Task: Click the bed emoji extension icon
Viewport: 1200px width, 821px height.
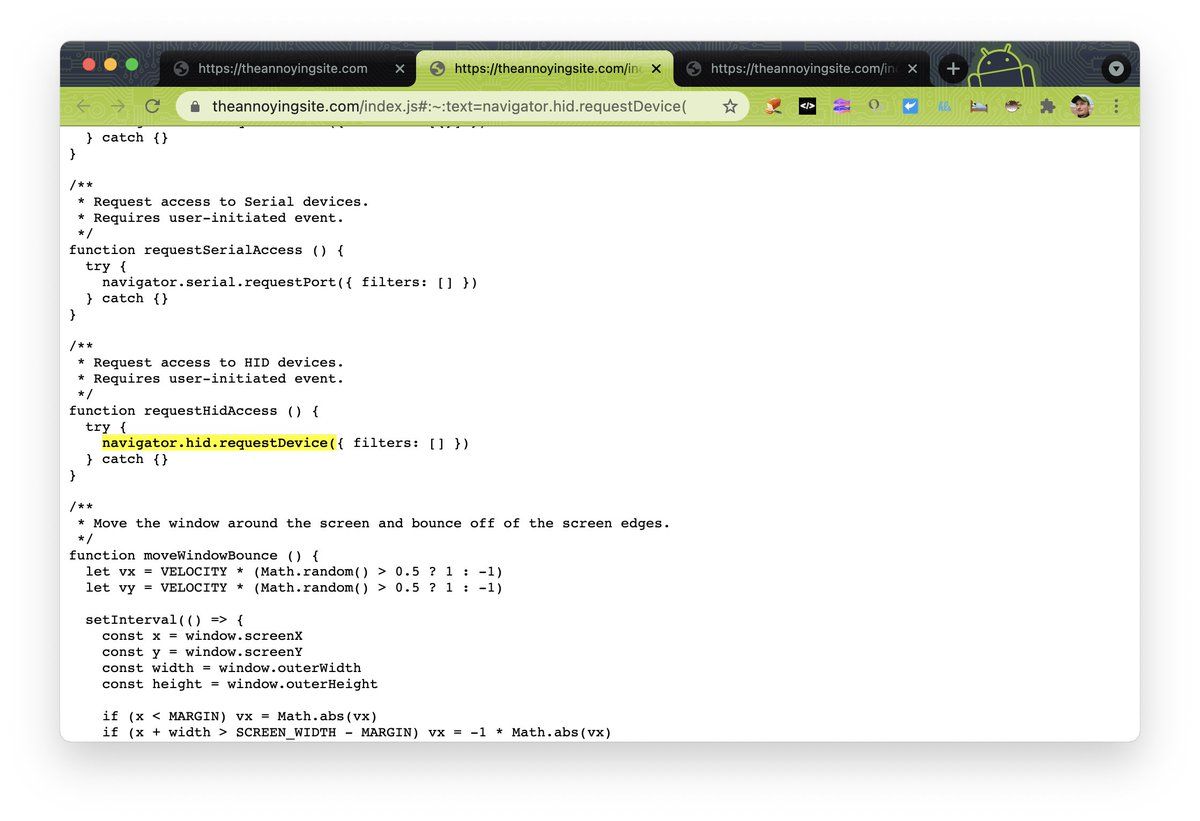Action: [978, 105]
